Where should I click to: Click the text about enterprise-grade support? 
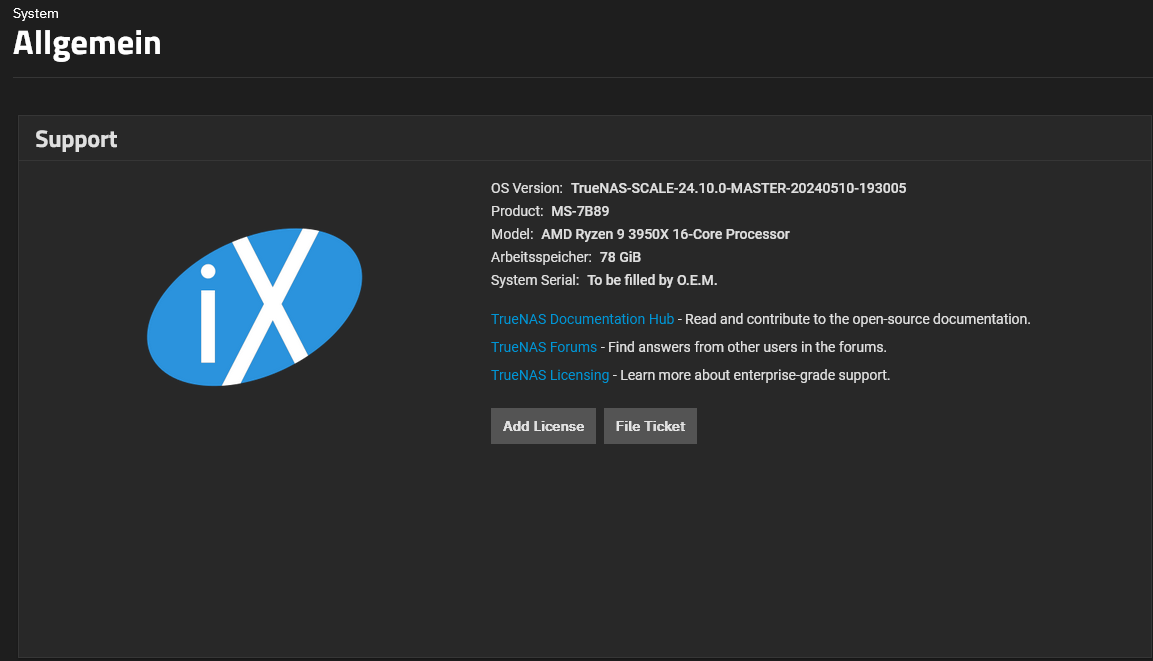coord(755,375)
